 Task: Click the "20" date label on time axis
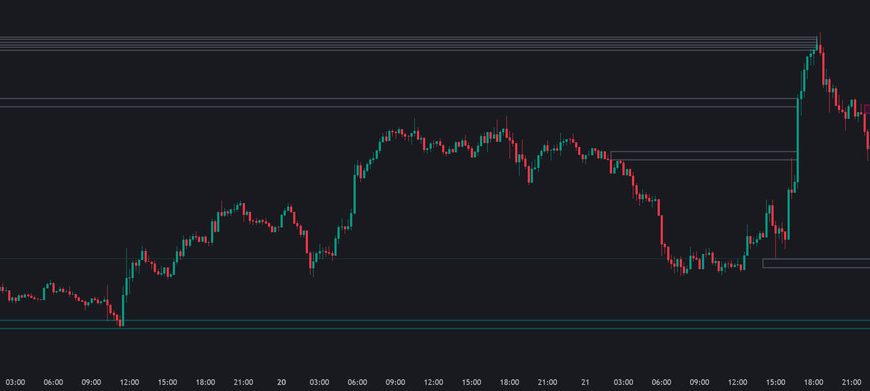pyautogui.click(x=281, y=382)
